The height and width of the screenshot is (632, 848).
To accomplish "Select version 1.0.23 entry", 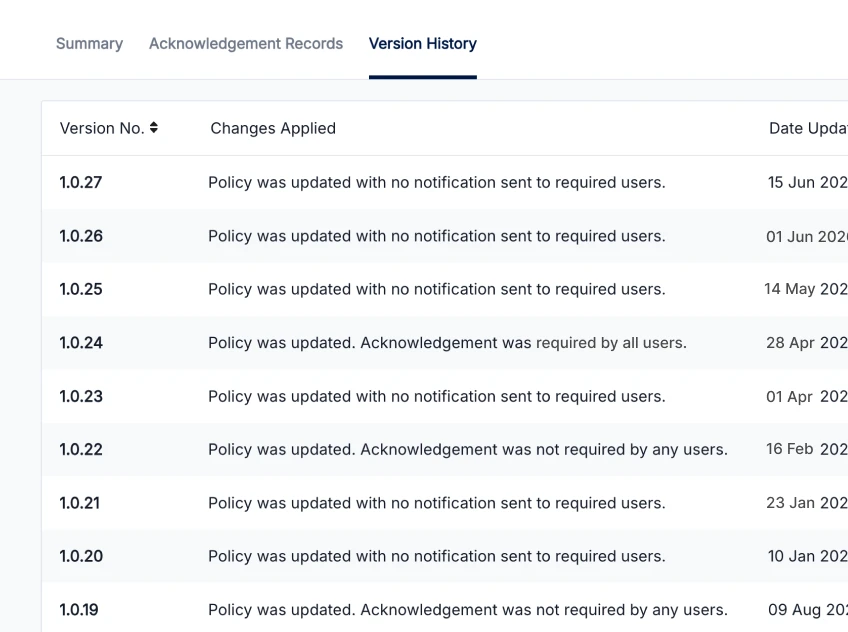I will (81, 396).
